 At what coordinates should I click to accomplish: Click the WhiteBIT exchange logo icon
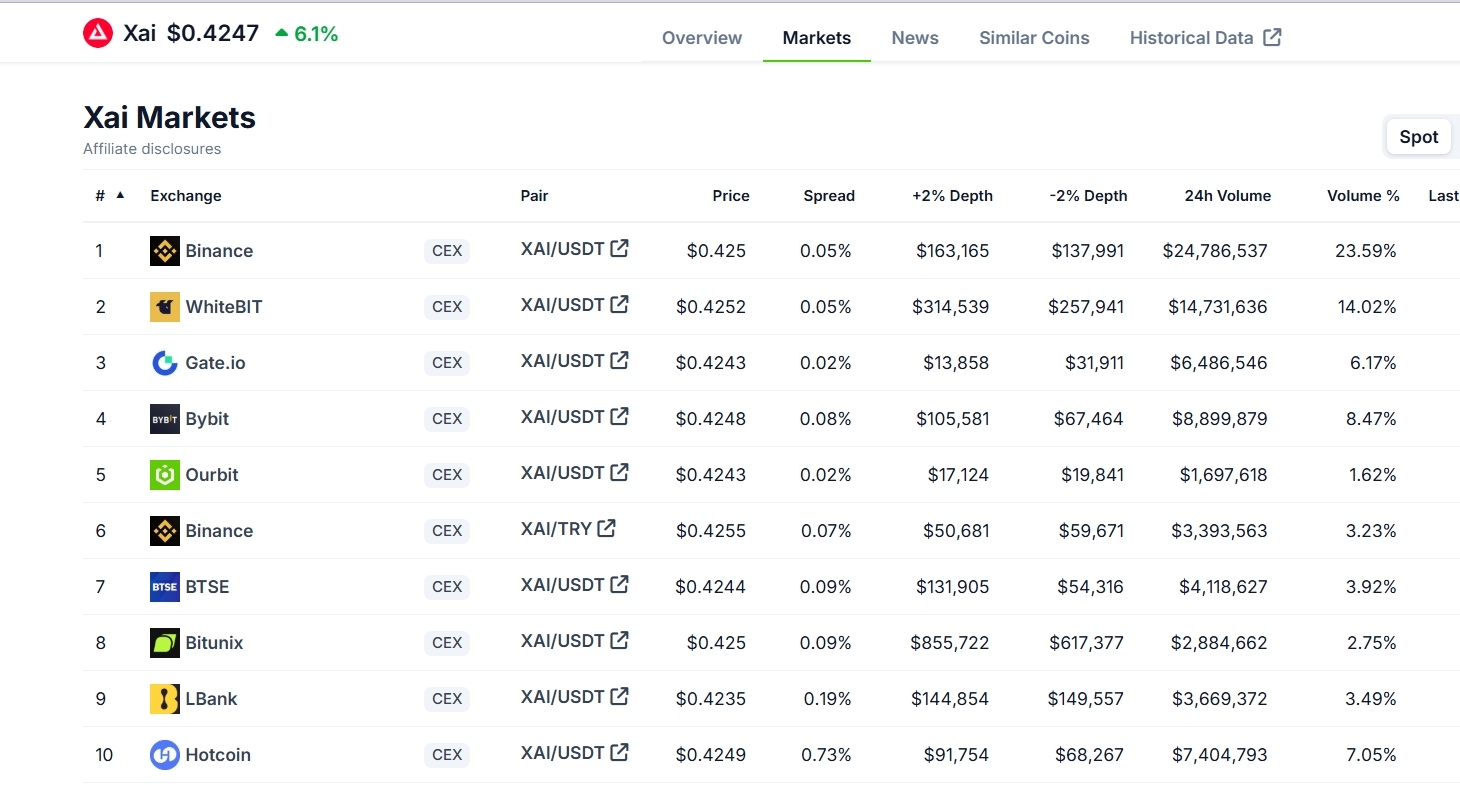164,307
